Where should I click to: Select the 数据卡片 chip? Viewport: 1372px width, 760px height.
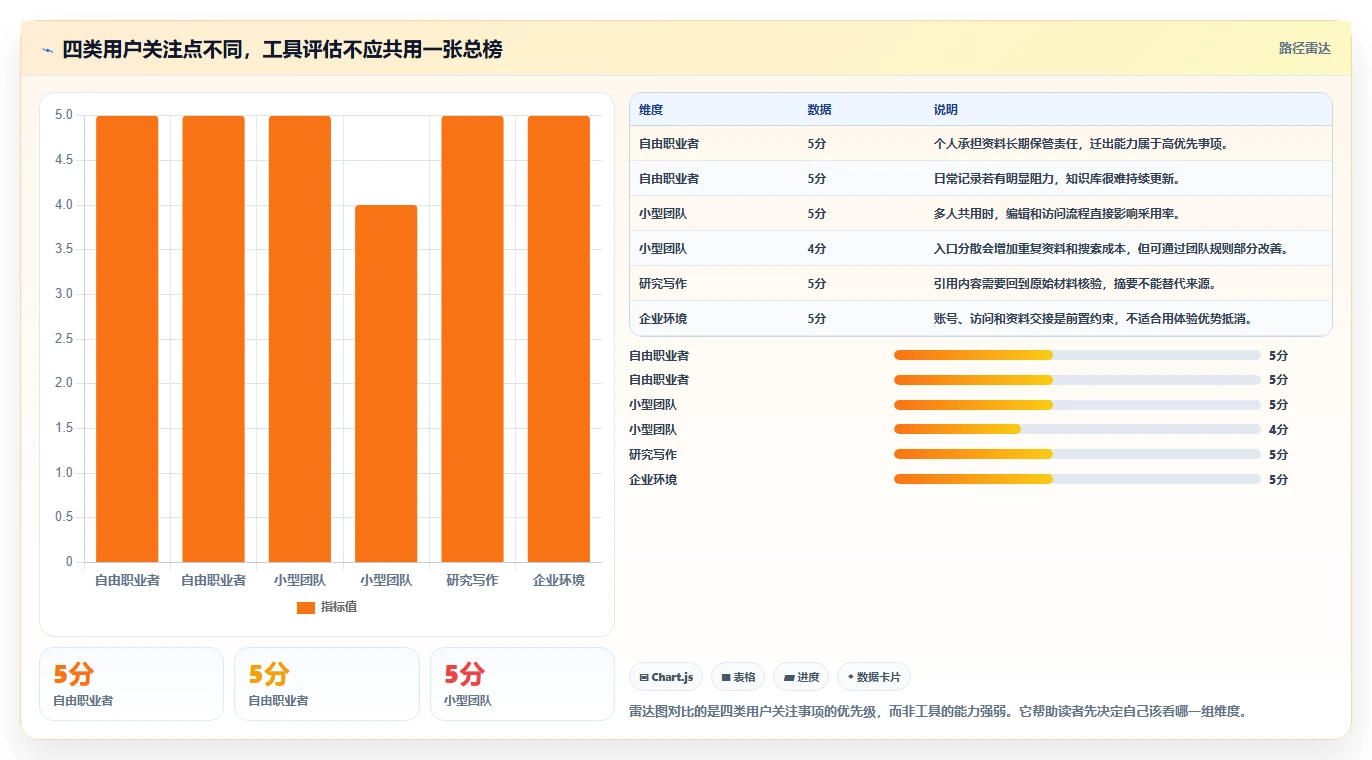click(x=874, y=677)
